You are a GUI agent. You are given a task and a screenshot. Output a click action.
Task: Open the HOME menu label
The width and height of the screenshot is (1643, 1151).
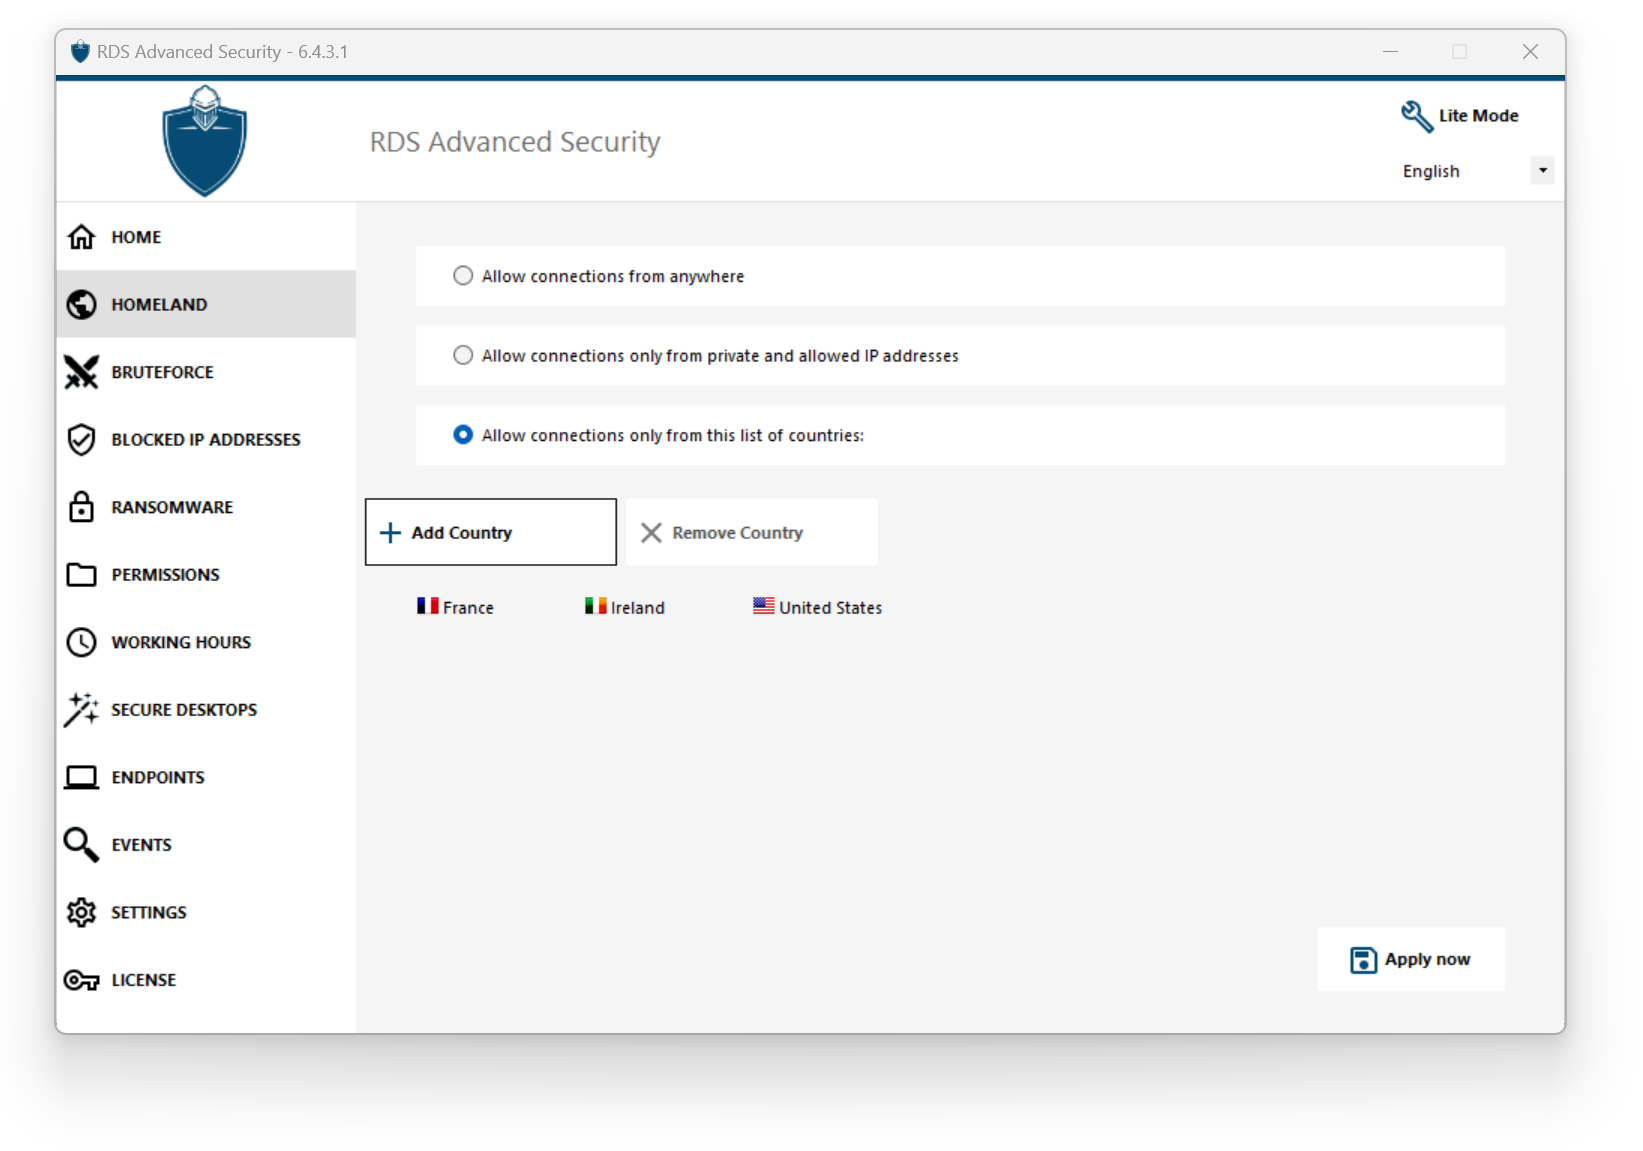136,237
